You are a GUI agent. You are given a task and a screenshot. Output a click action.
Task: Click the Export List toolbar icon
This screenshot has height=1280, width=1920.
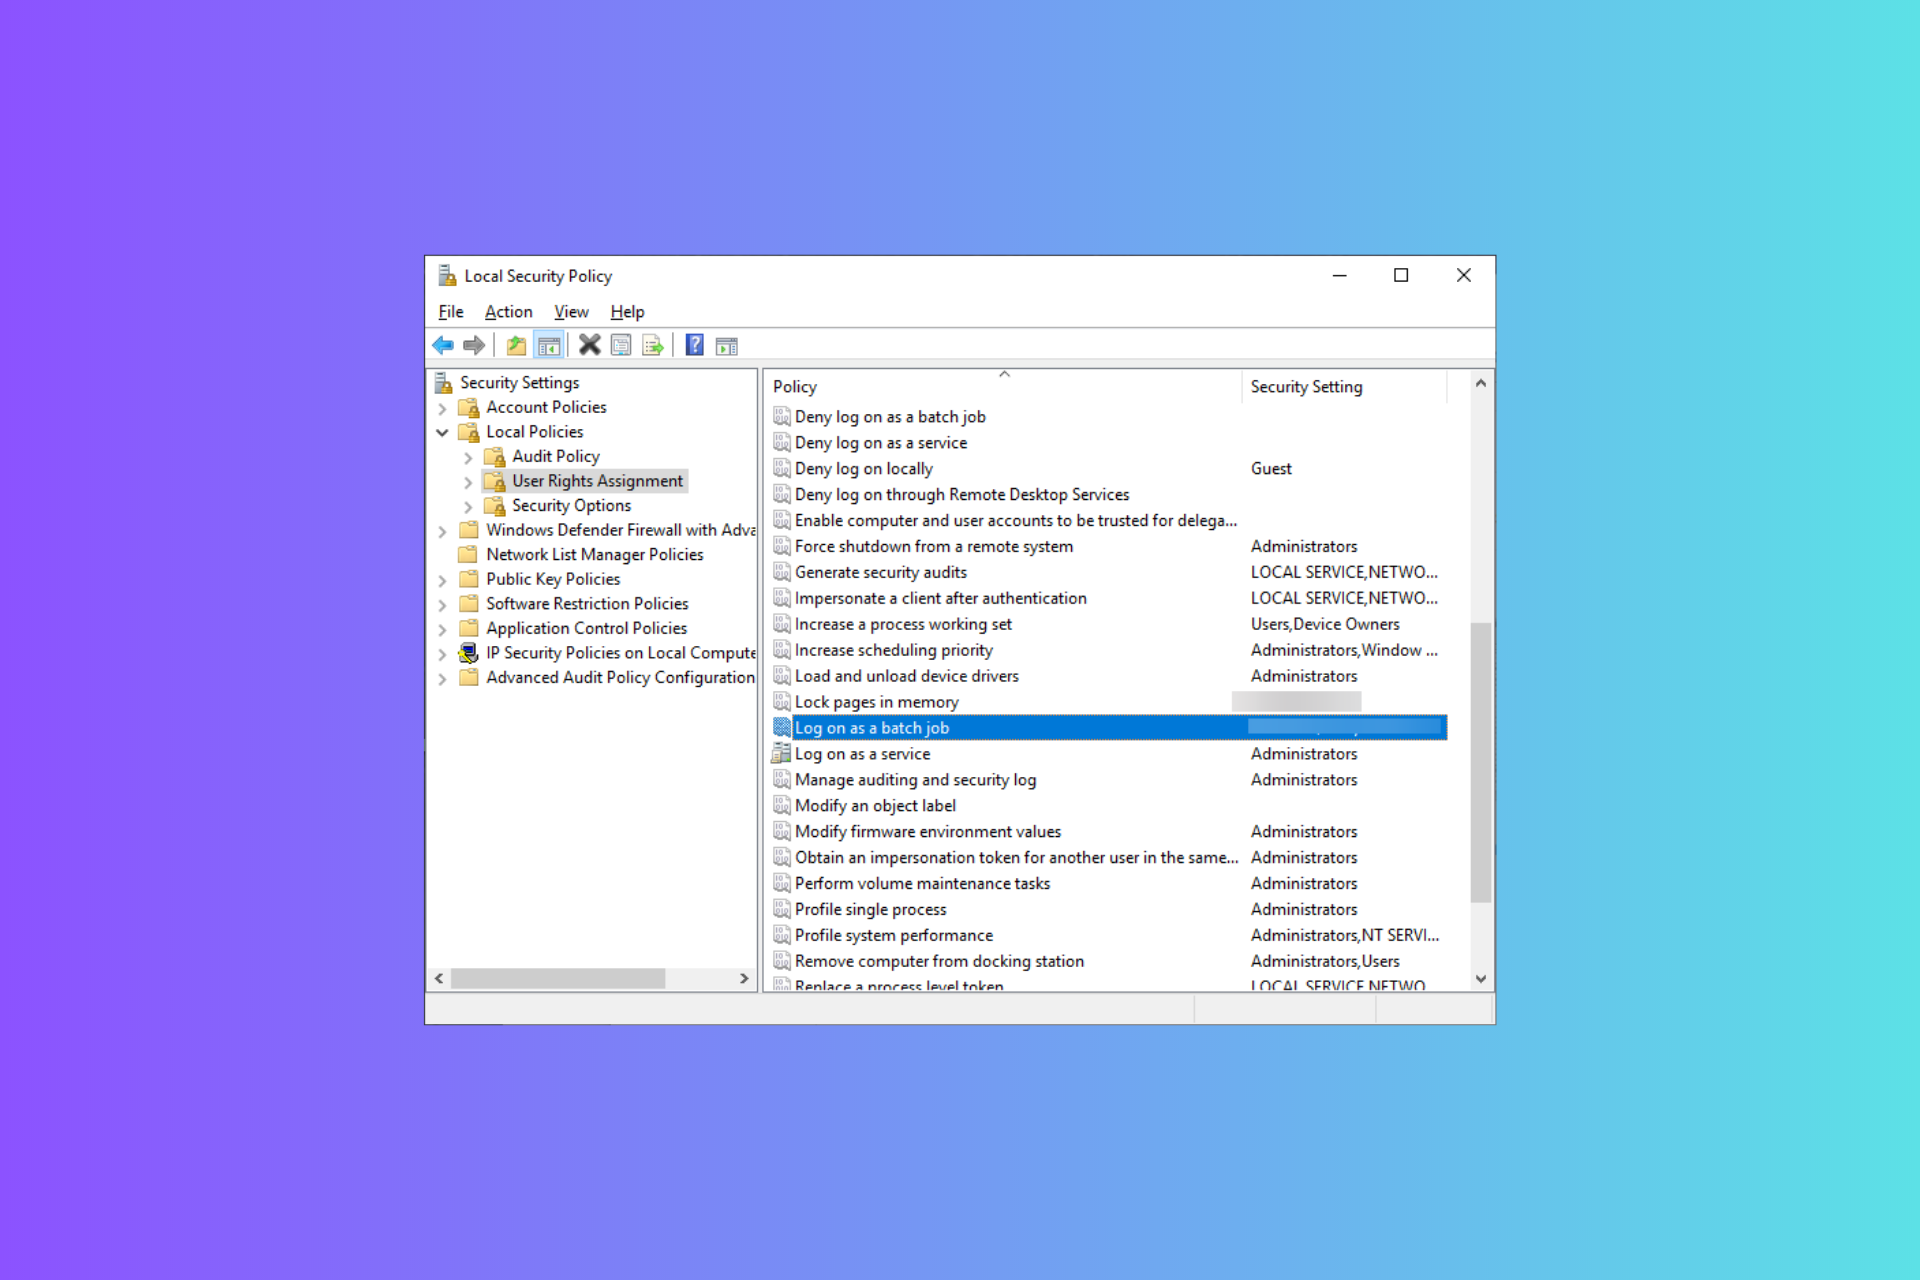[653, 345]
